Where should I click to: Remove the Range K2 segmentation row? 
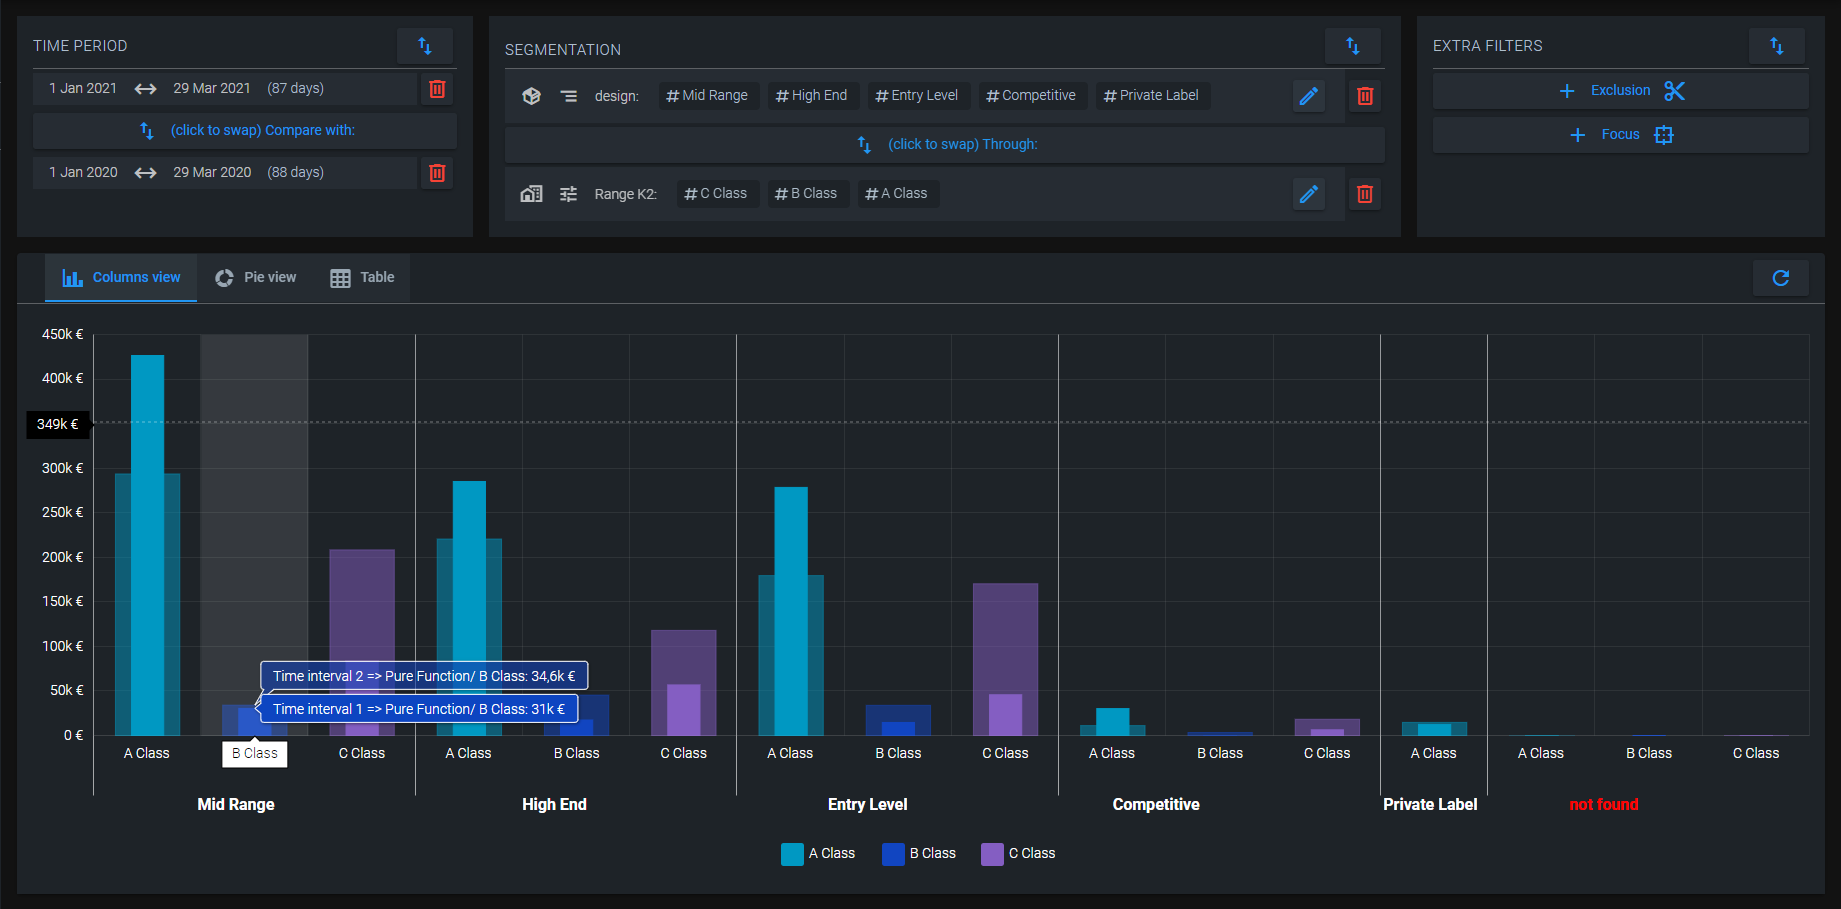(x=1364, y=194)
